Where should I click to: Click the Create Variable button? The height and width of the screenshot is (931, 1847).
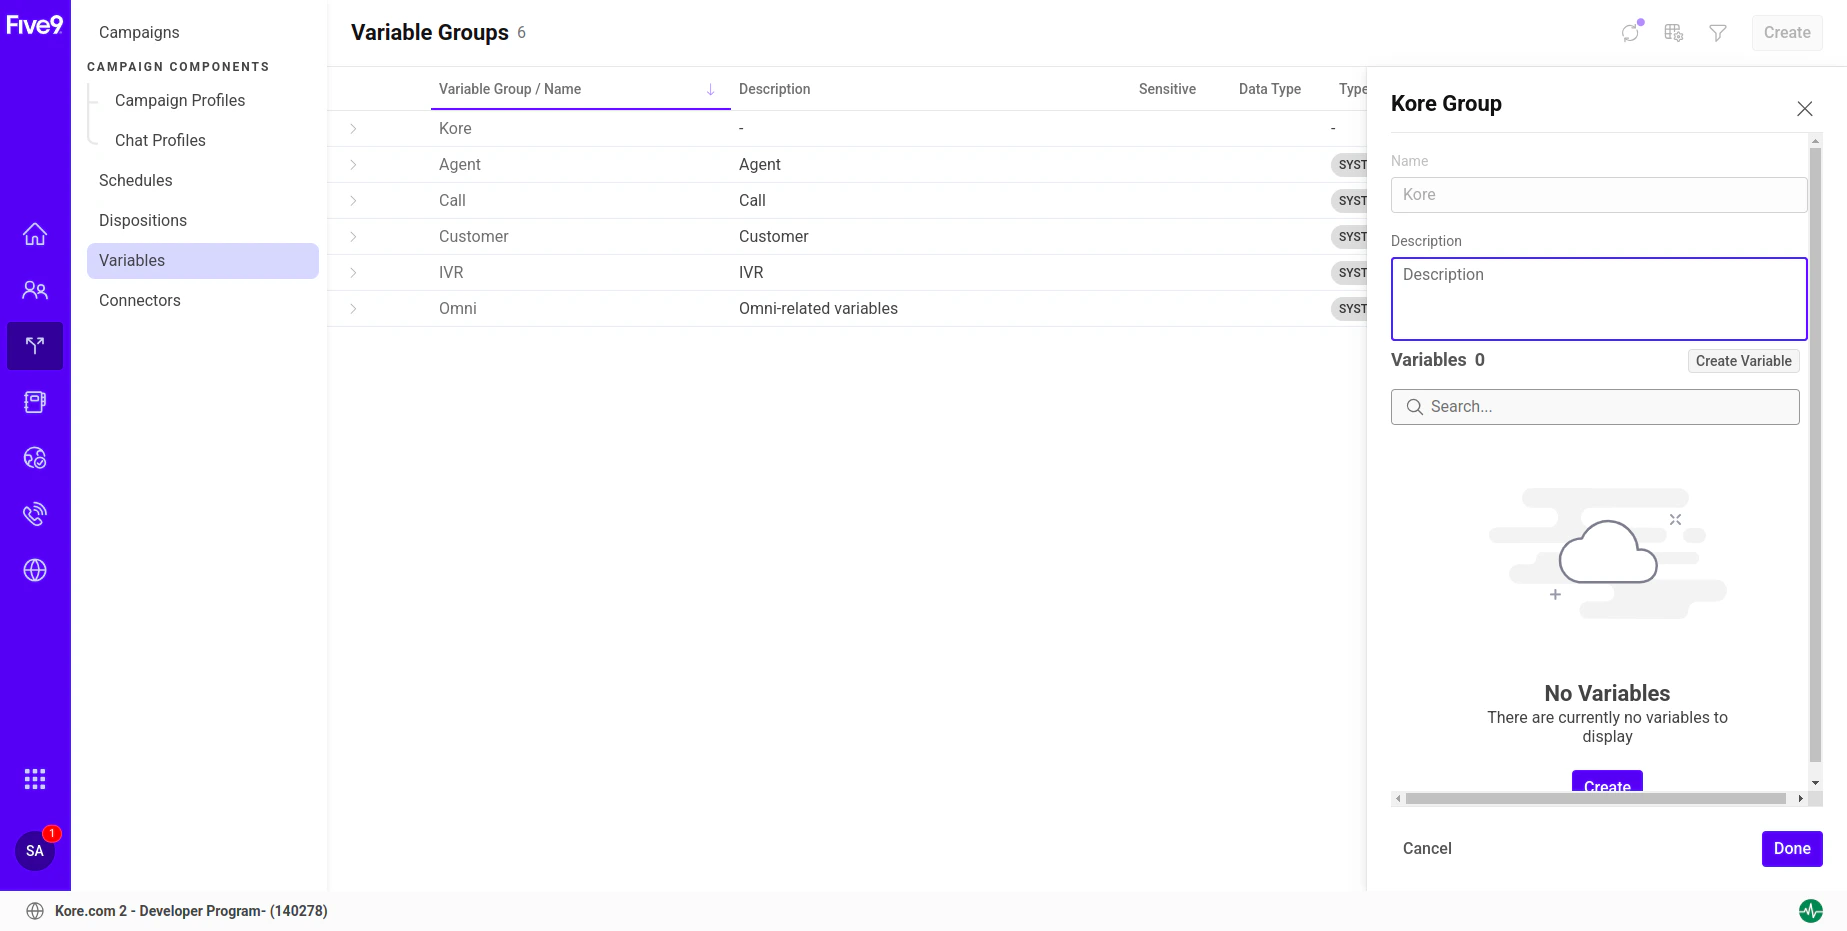click(x=1744, y=361)
